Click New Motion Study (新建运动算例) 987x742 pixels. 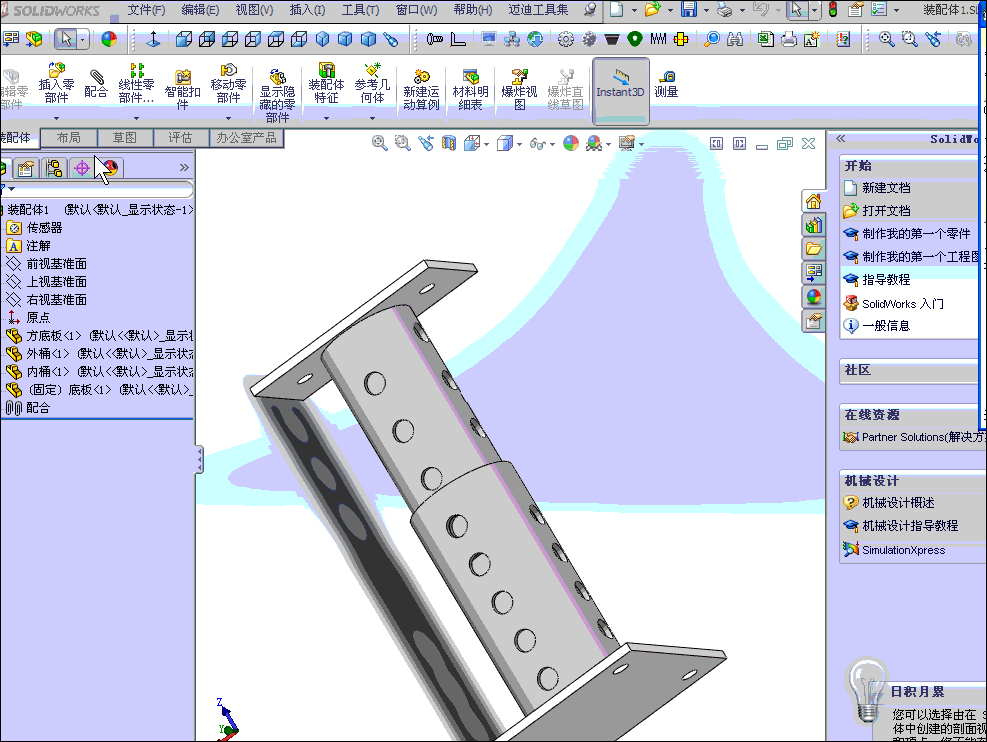pyautogui.click(x=421, y=90)
